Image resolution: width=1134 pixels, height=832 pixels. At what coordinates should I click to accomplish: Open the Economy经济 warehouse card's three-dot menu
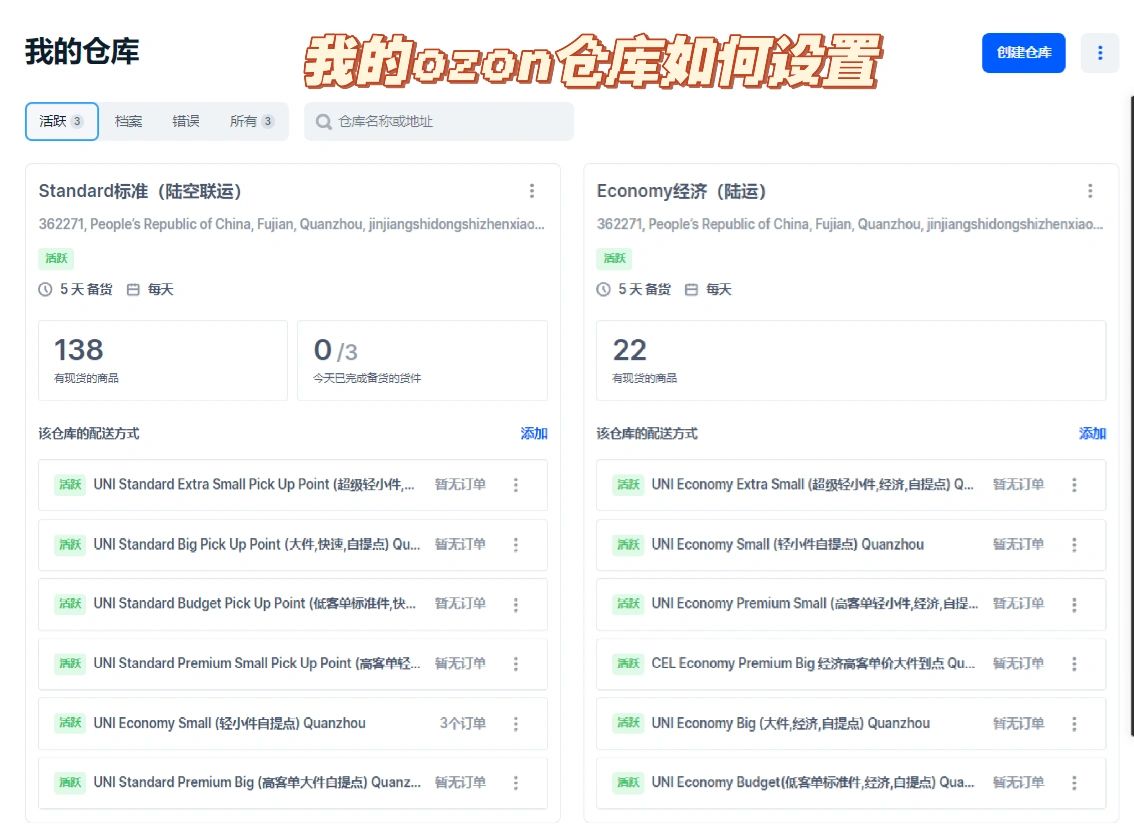click(1090, 191)
